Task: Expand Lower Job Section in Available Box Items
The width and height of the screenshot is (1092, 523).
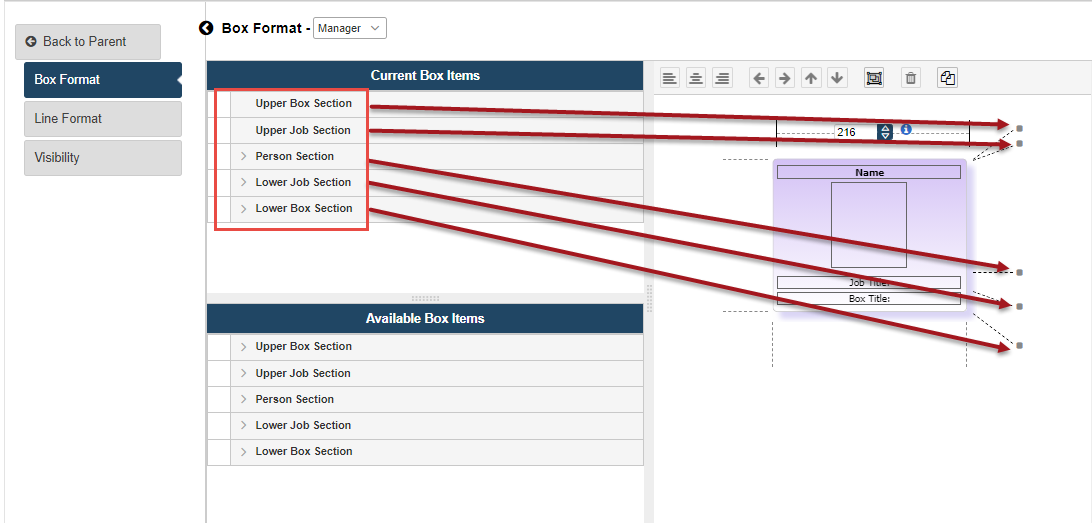Action: [243, 425]
